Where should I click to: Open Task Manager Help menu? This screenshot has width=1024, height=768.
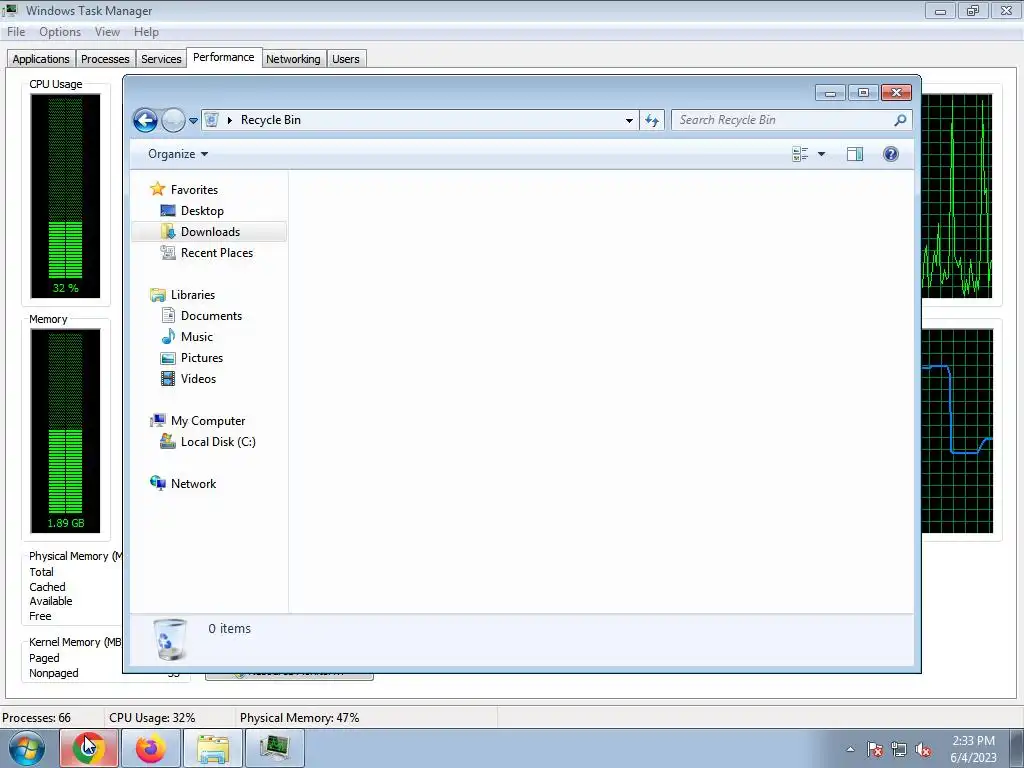(x=146, y=32)
